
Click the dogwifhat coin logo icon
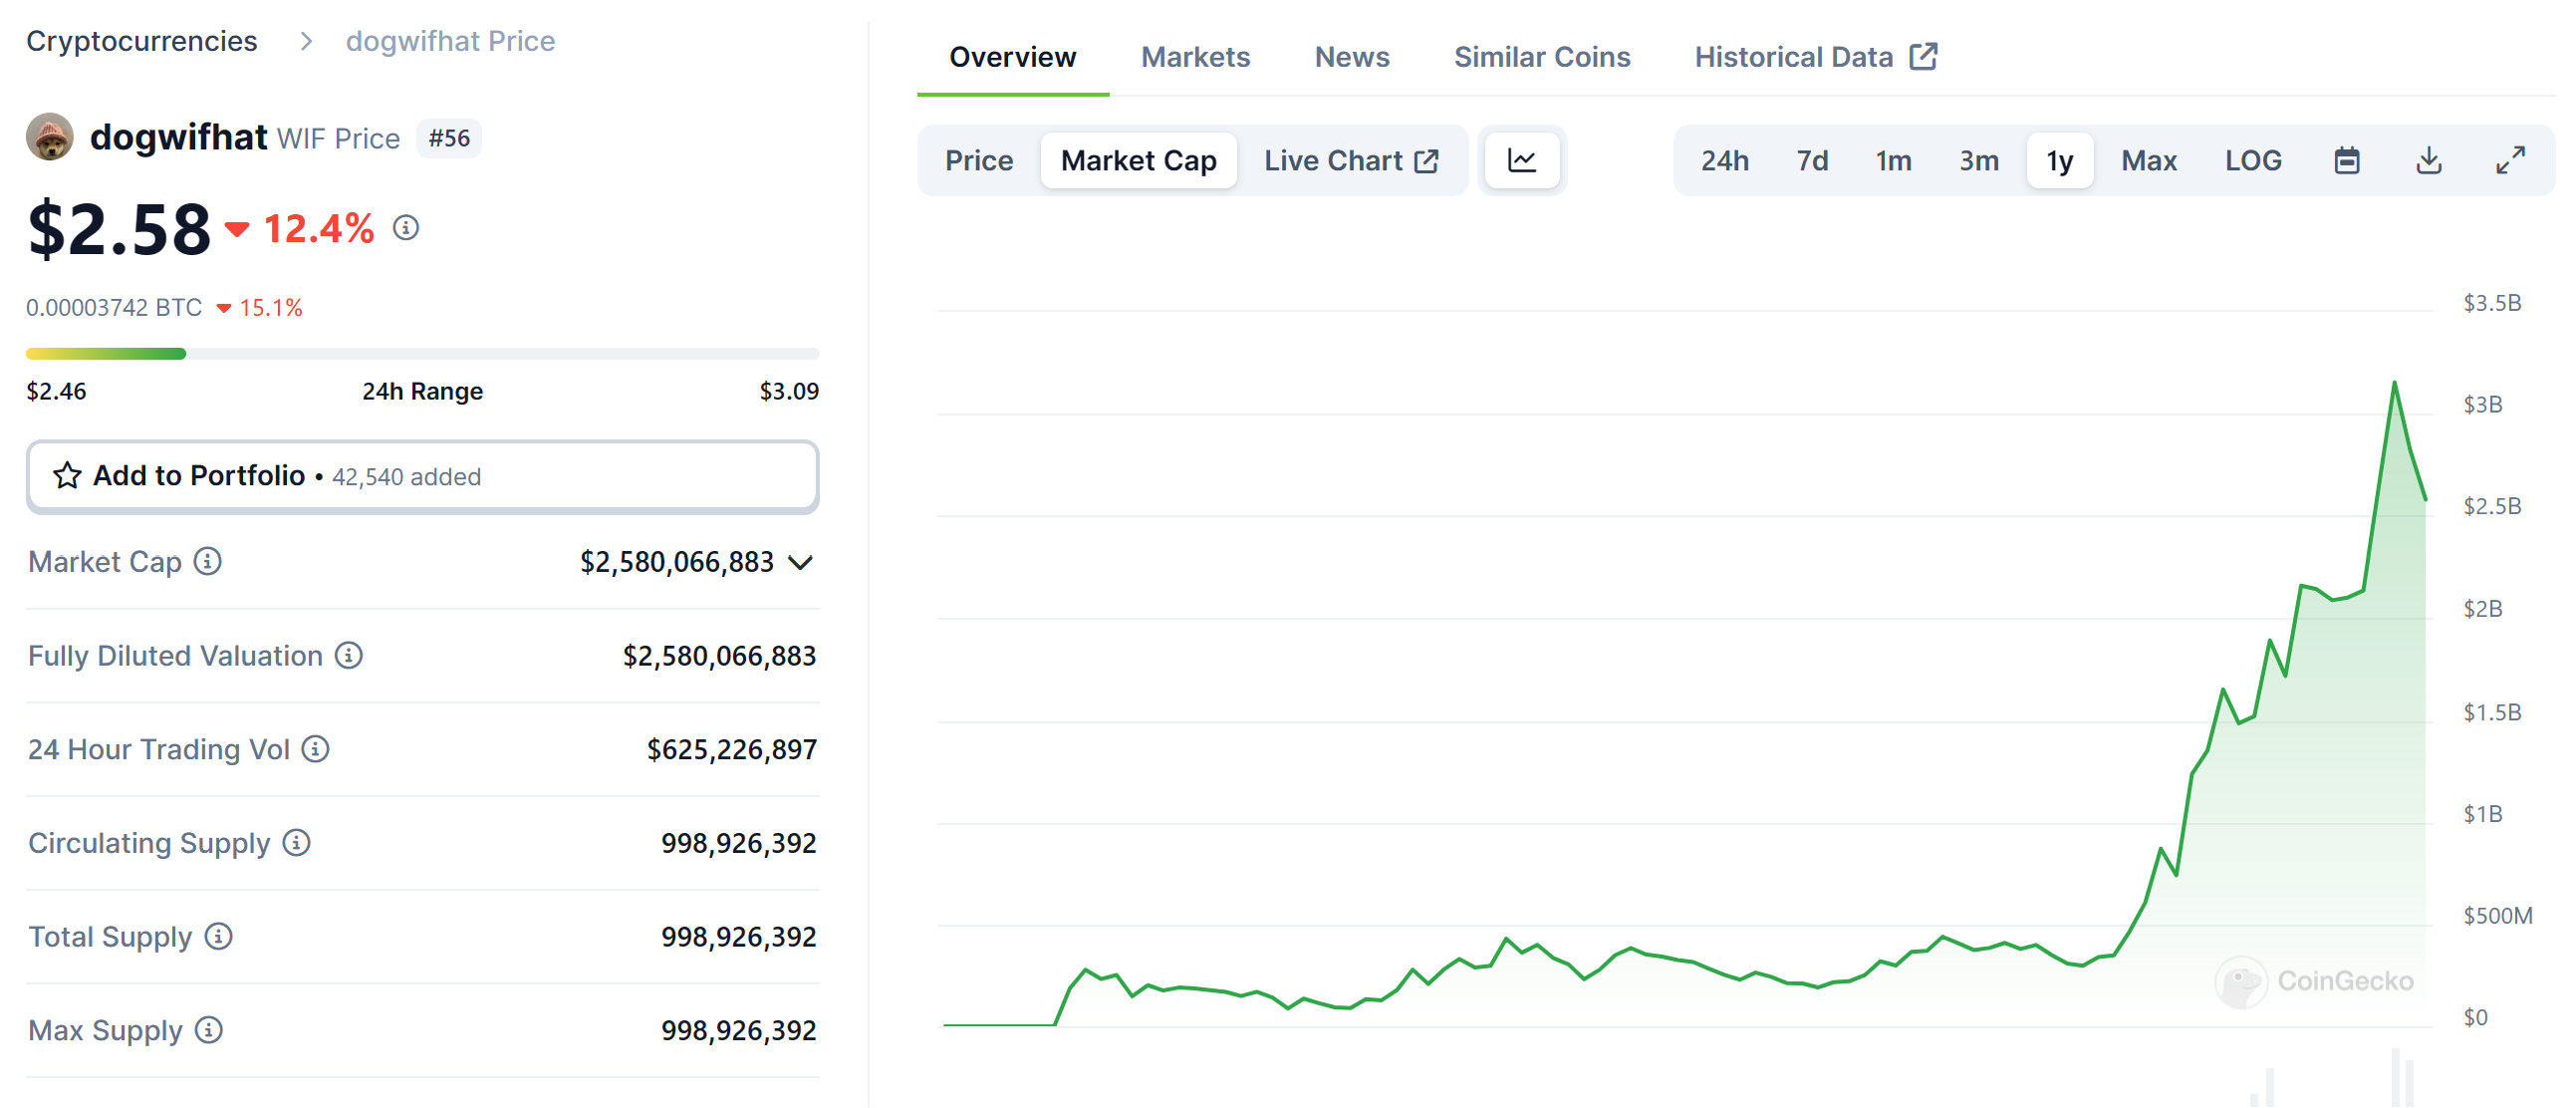[49, 137]
